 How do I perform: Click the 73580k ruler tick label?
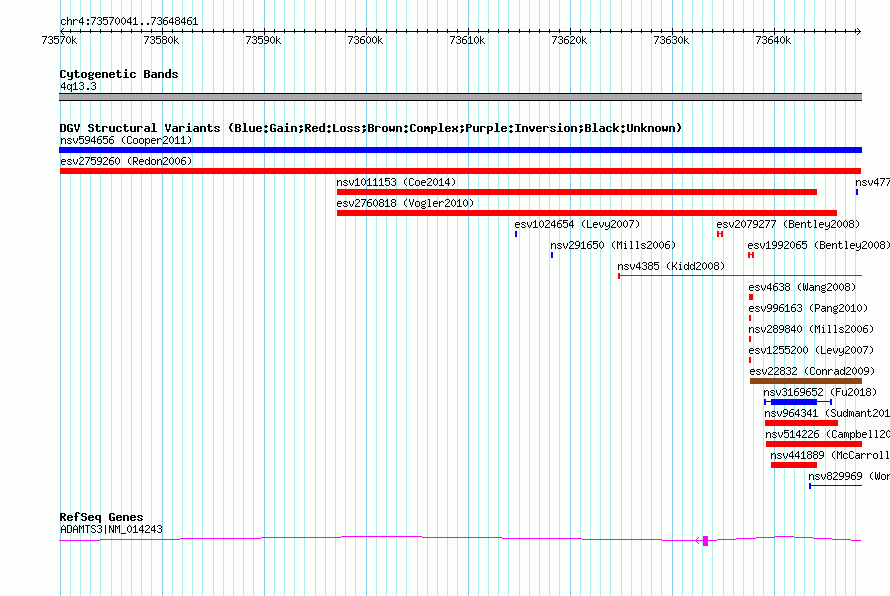point(161,40)
